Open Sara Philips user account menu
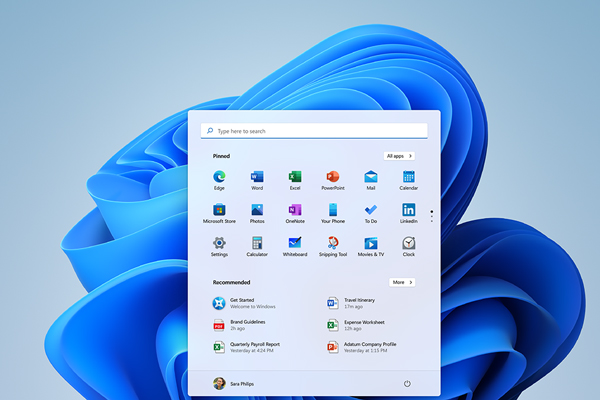 coord(233,384)
